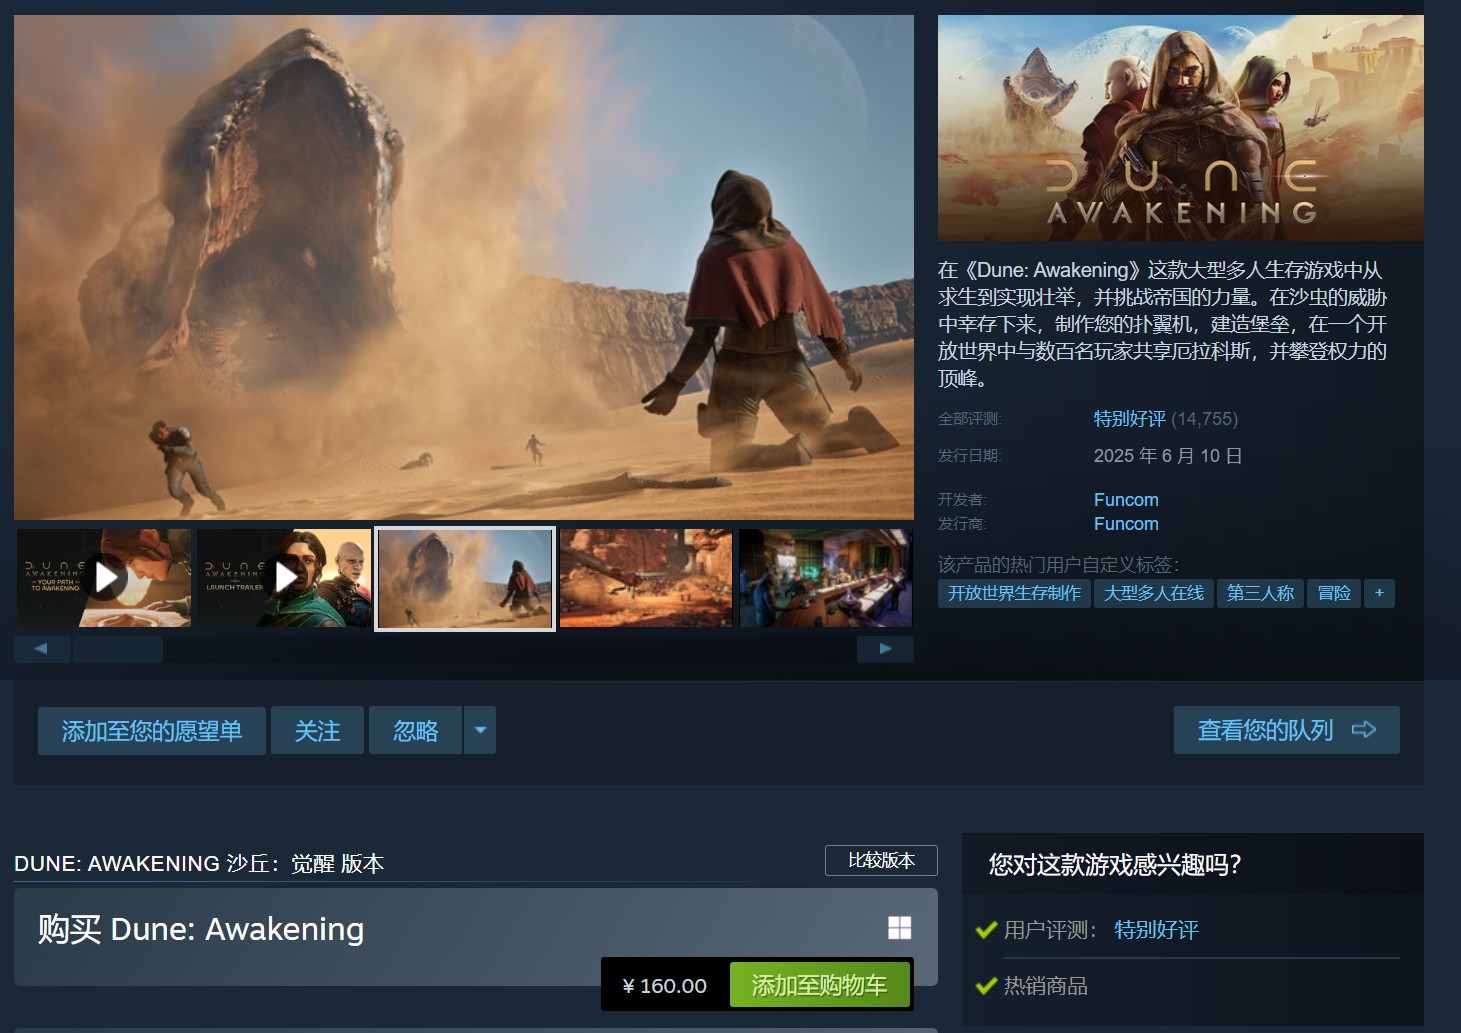
Task: Select the 第三人称 tag
Action: (1260, 593)
